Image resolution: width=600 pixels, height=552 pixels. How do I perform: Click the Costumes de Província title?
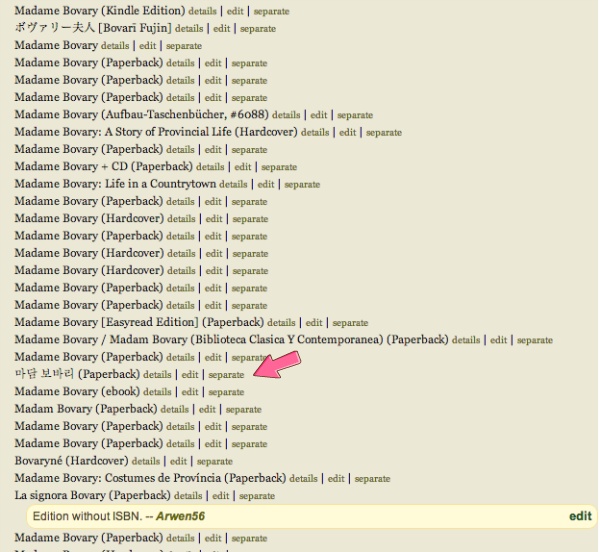tap(150, 478)
